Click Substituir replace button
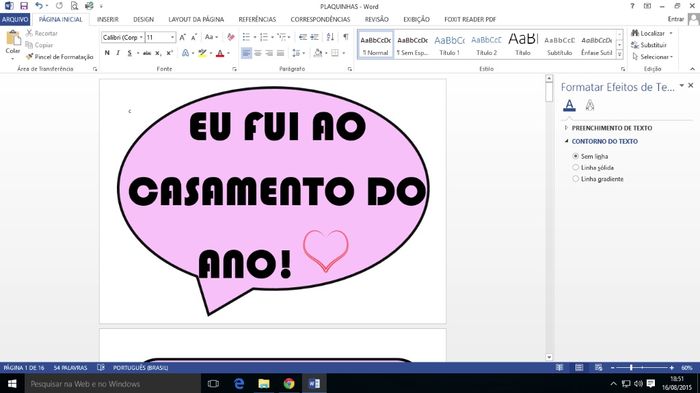This screenshot has width=700, height=393. [649, 45]
